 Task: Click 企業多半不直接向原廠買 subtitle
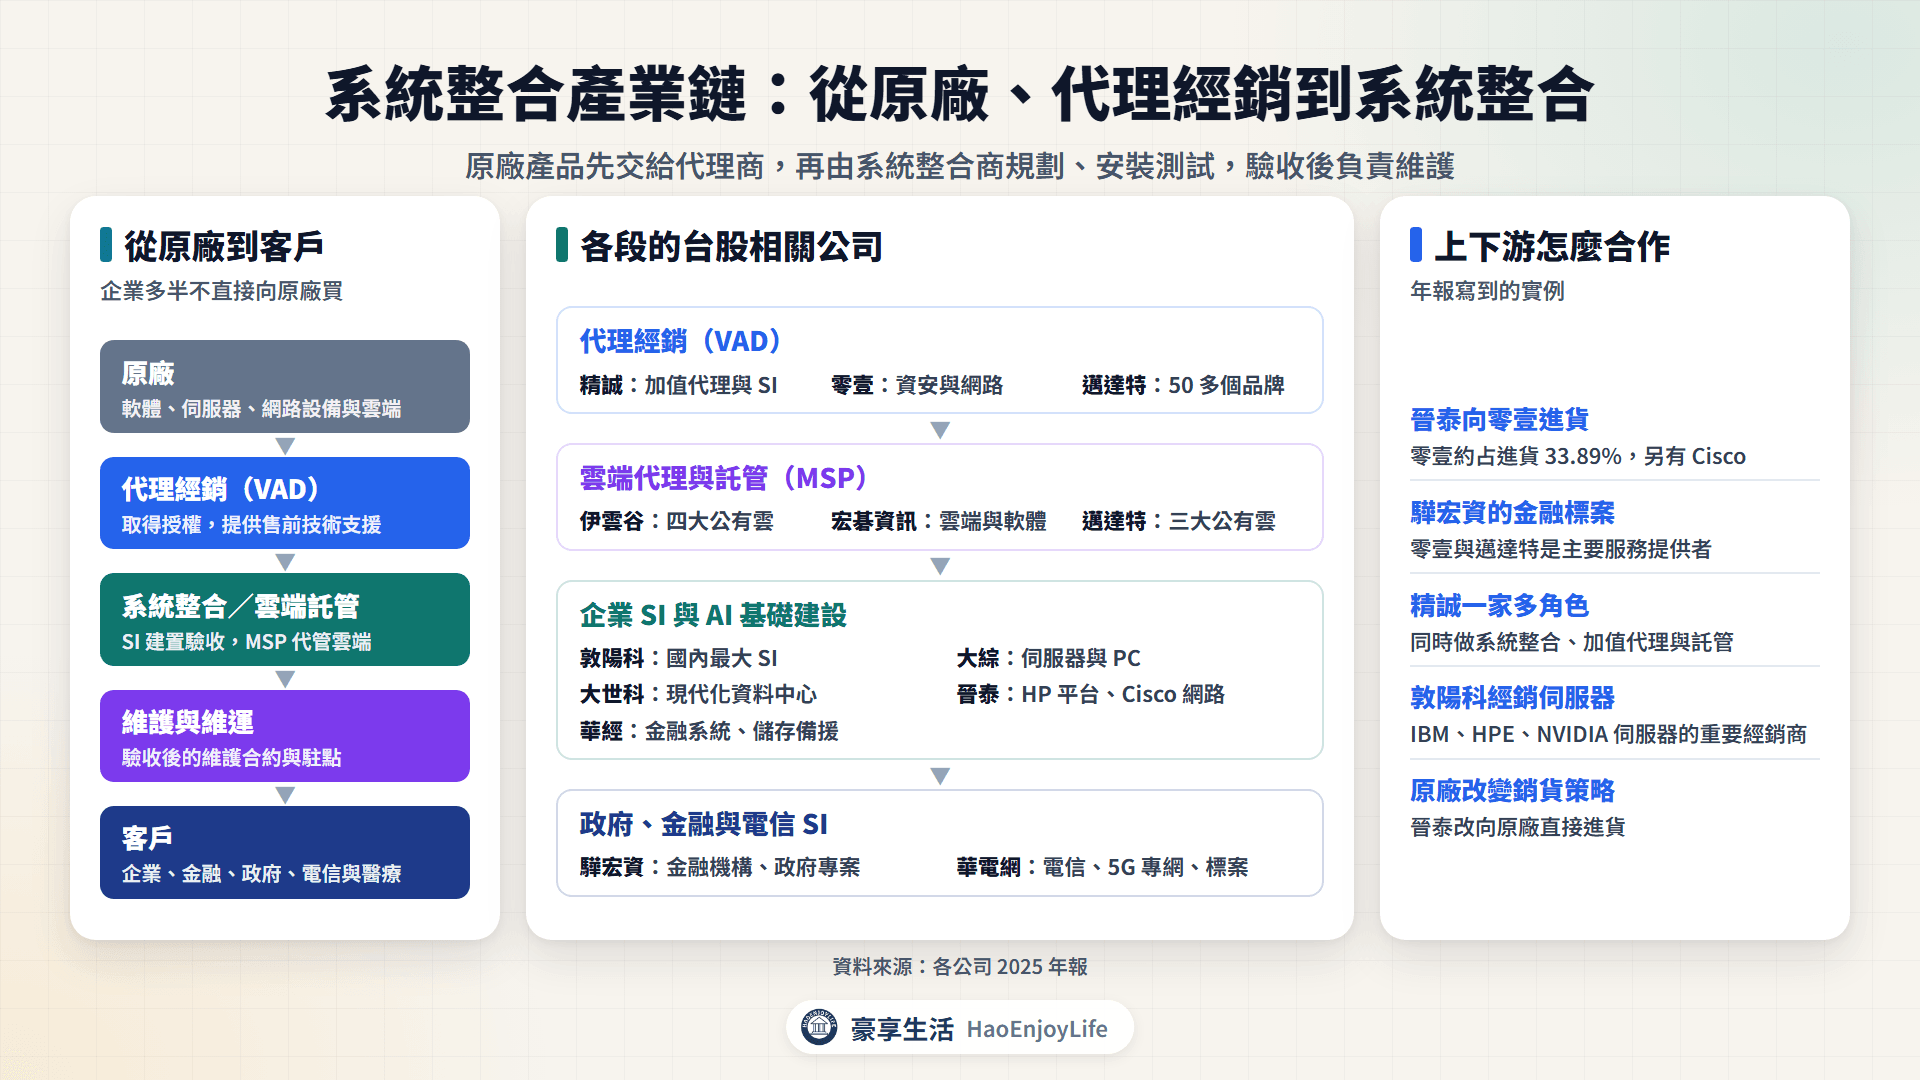(221, 291)
